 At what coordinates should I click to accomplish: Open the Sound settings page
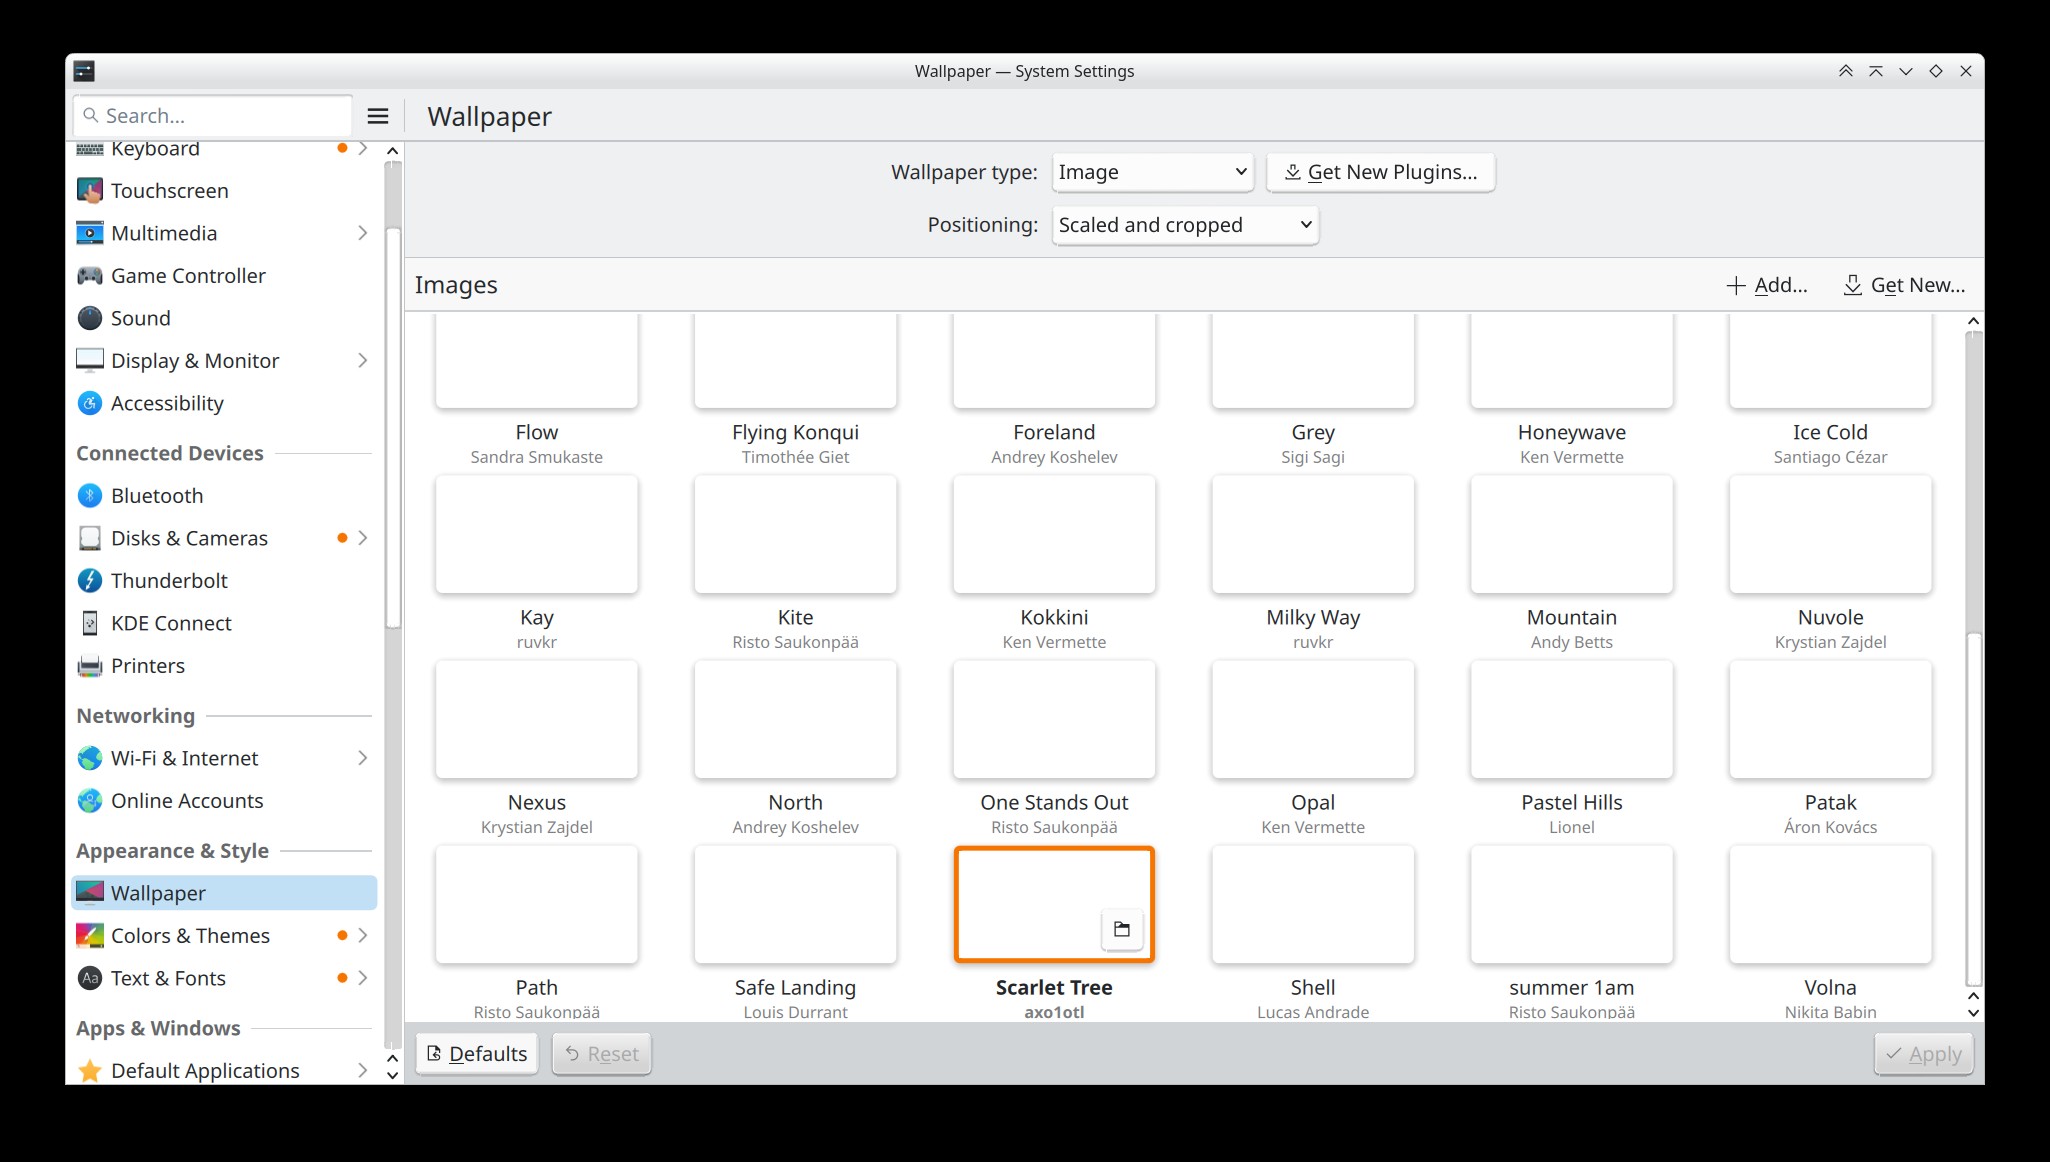pyautogui.click(x=224, y=318)
